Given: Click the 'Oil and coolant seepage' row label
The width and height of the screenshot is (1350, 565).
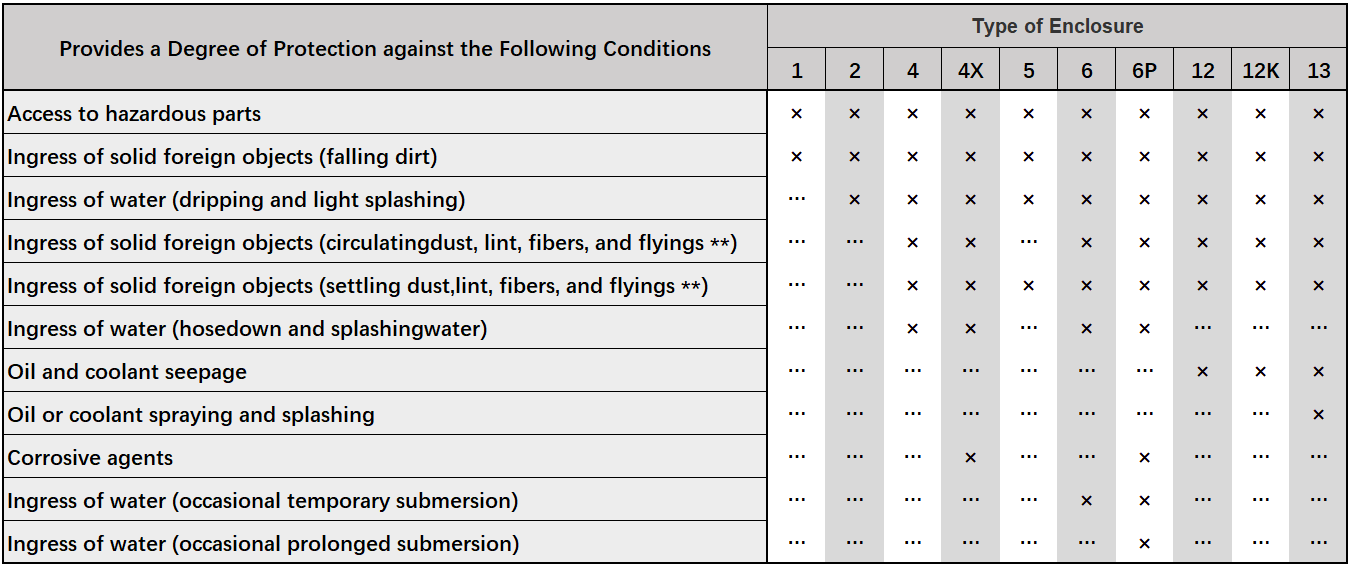Looking at the screenshot, I should coord(127,372).
